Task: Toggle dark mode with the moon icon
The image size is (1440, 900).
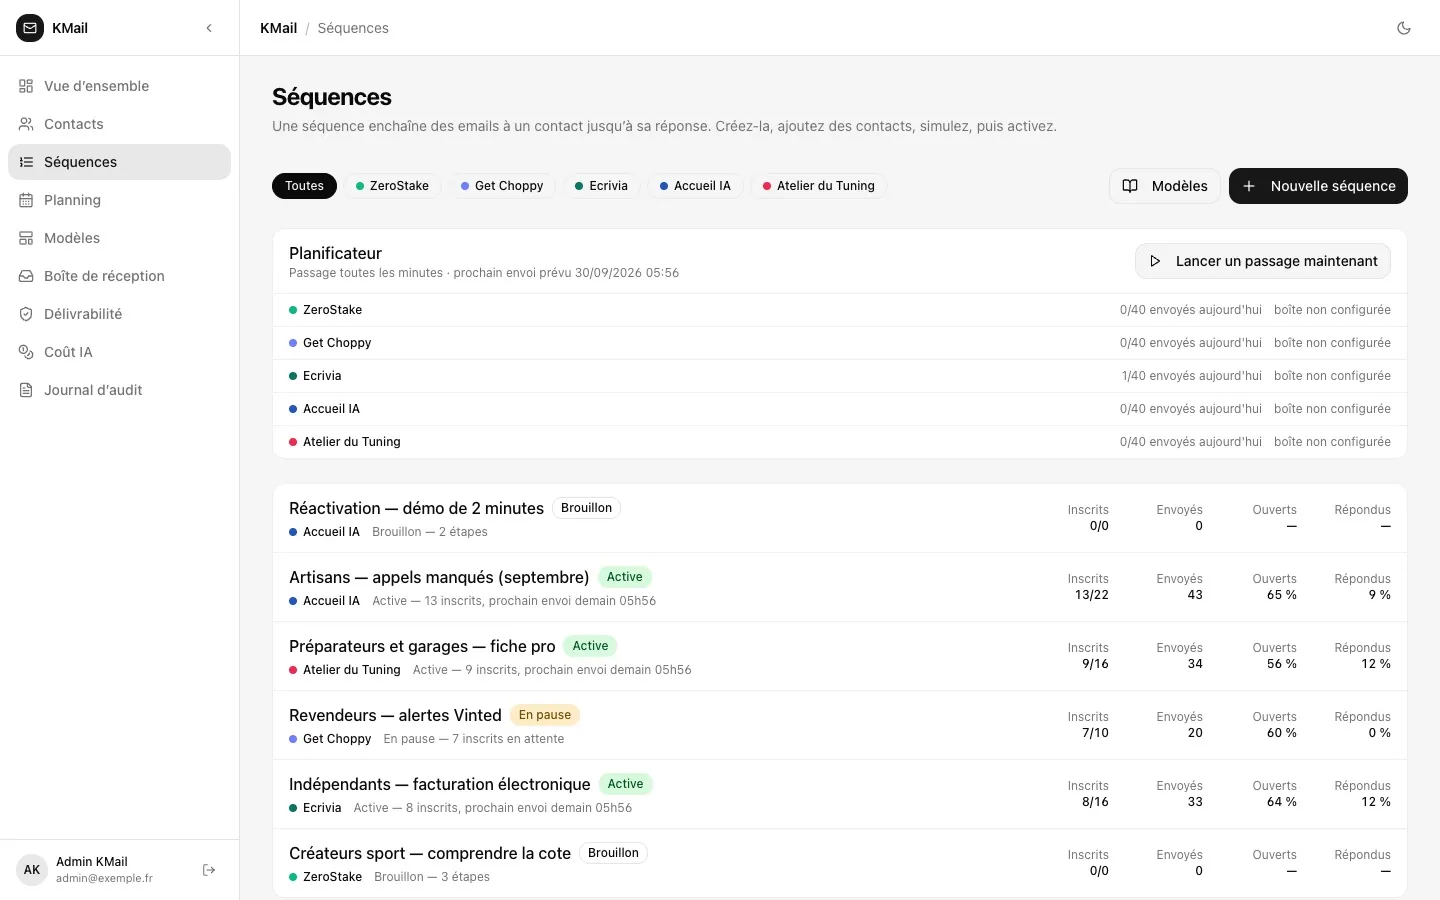Action: (x=1404, y=28)
